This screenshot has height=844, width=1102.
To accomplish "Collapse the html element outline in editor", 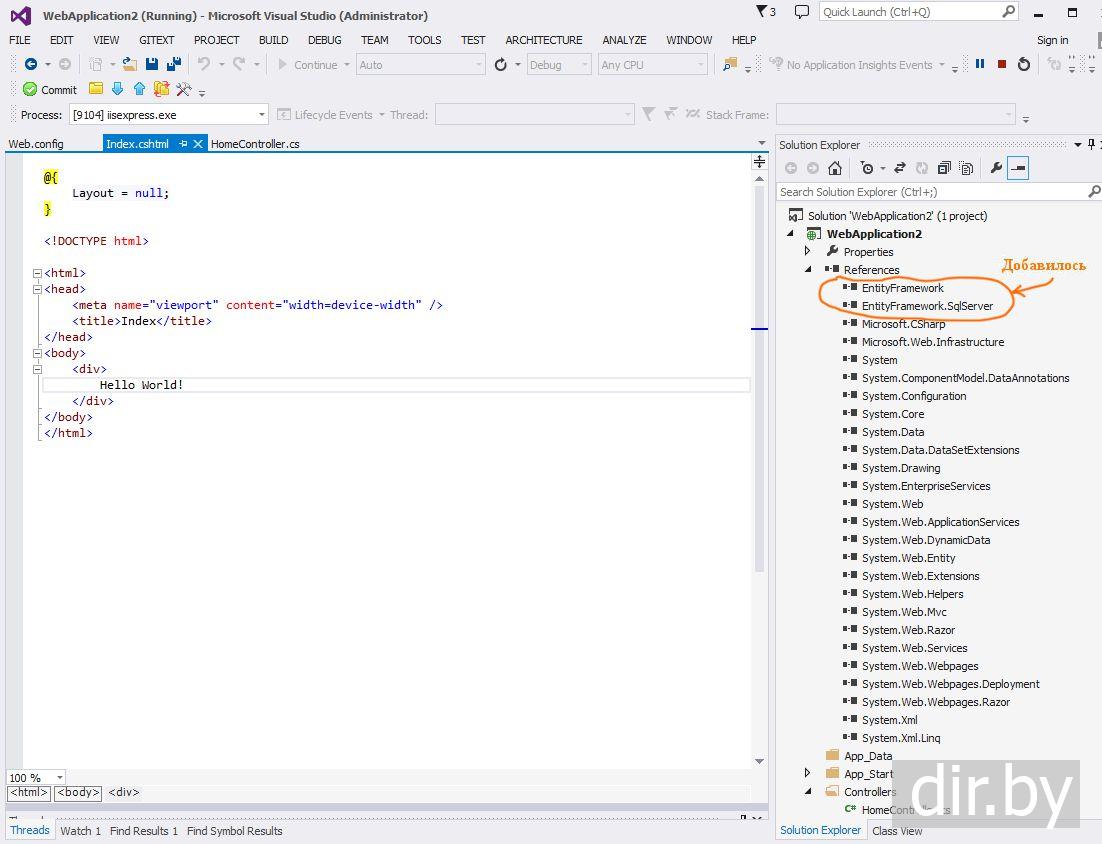I will 37,273.
